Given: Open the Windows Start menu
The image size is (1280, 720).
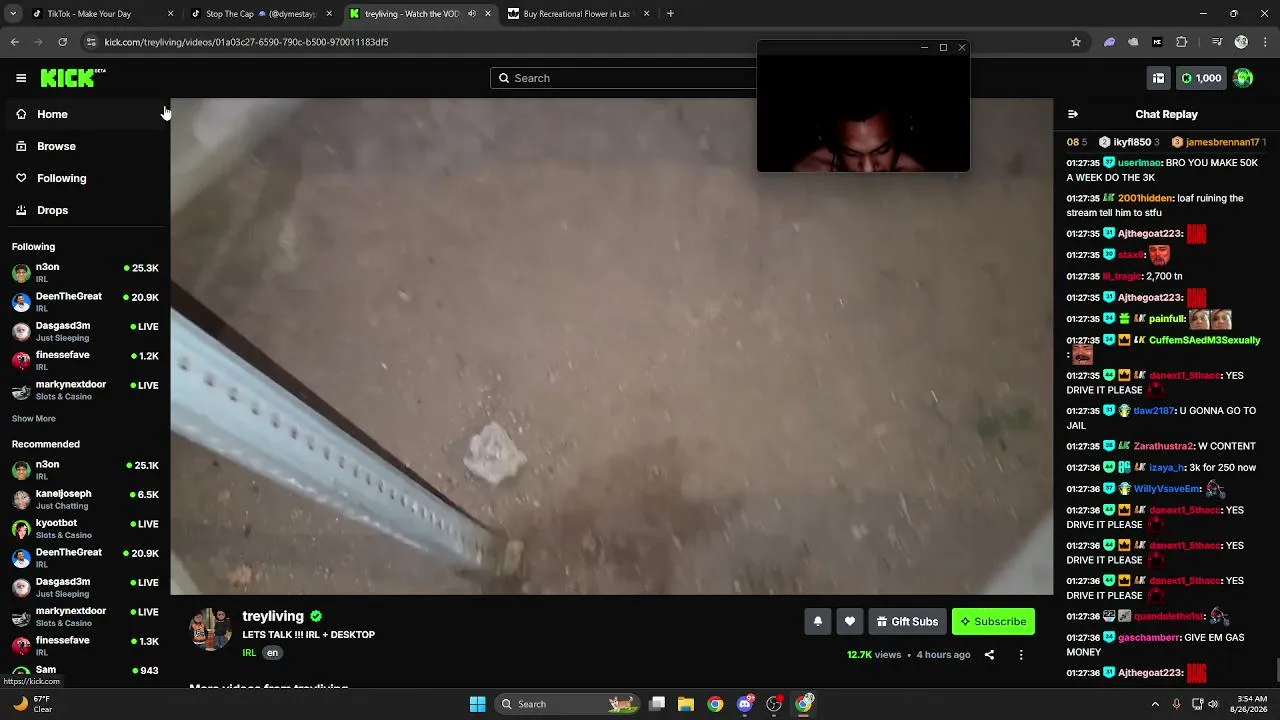Looking at the screenshot, I should 478,704.
